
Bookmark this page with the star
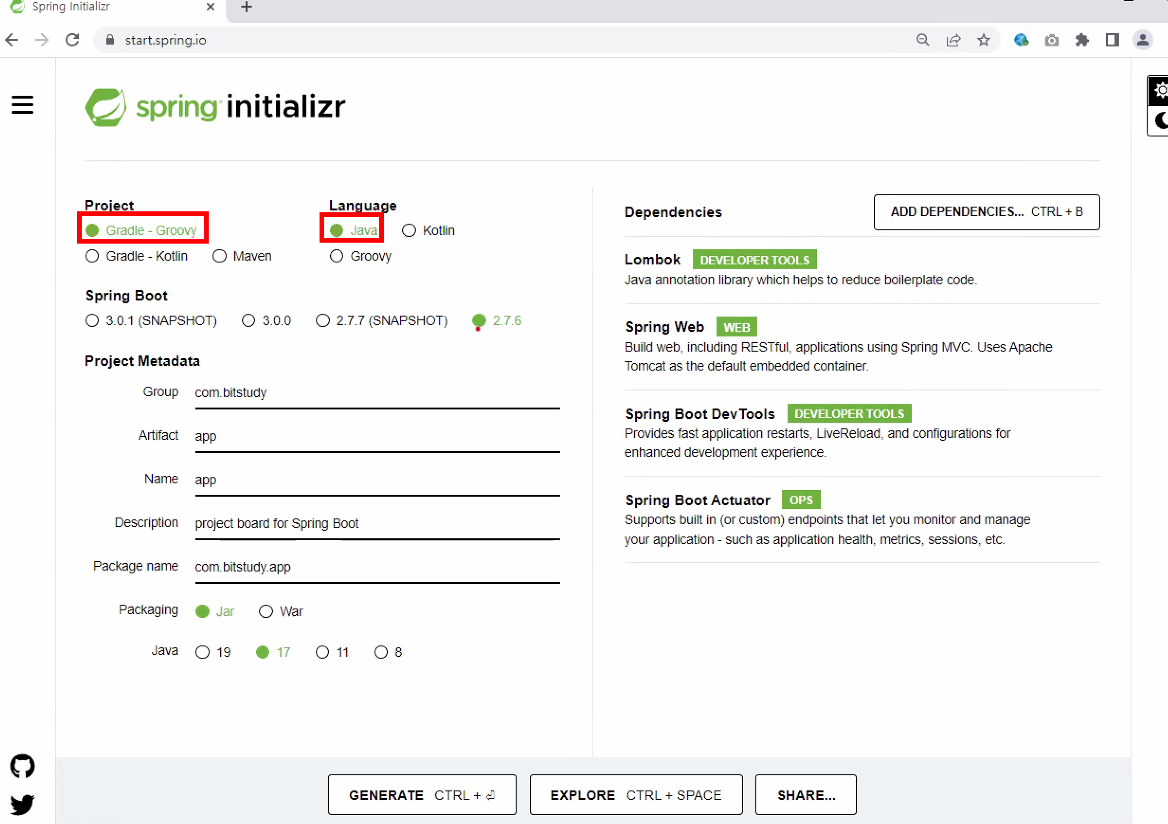point(984,40)
